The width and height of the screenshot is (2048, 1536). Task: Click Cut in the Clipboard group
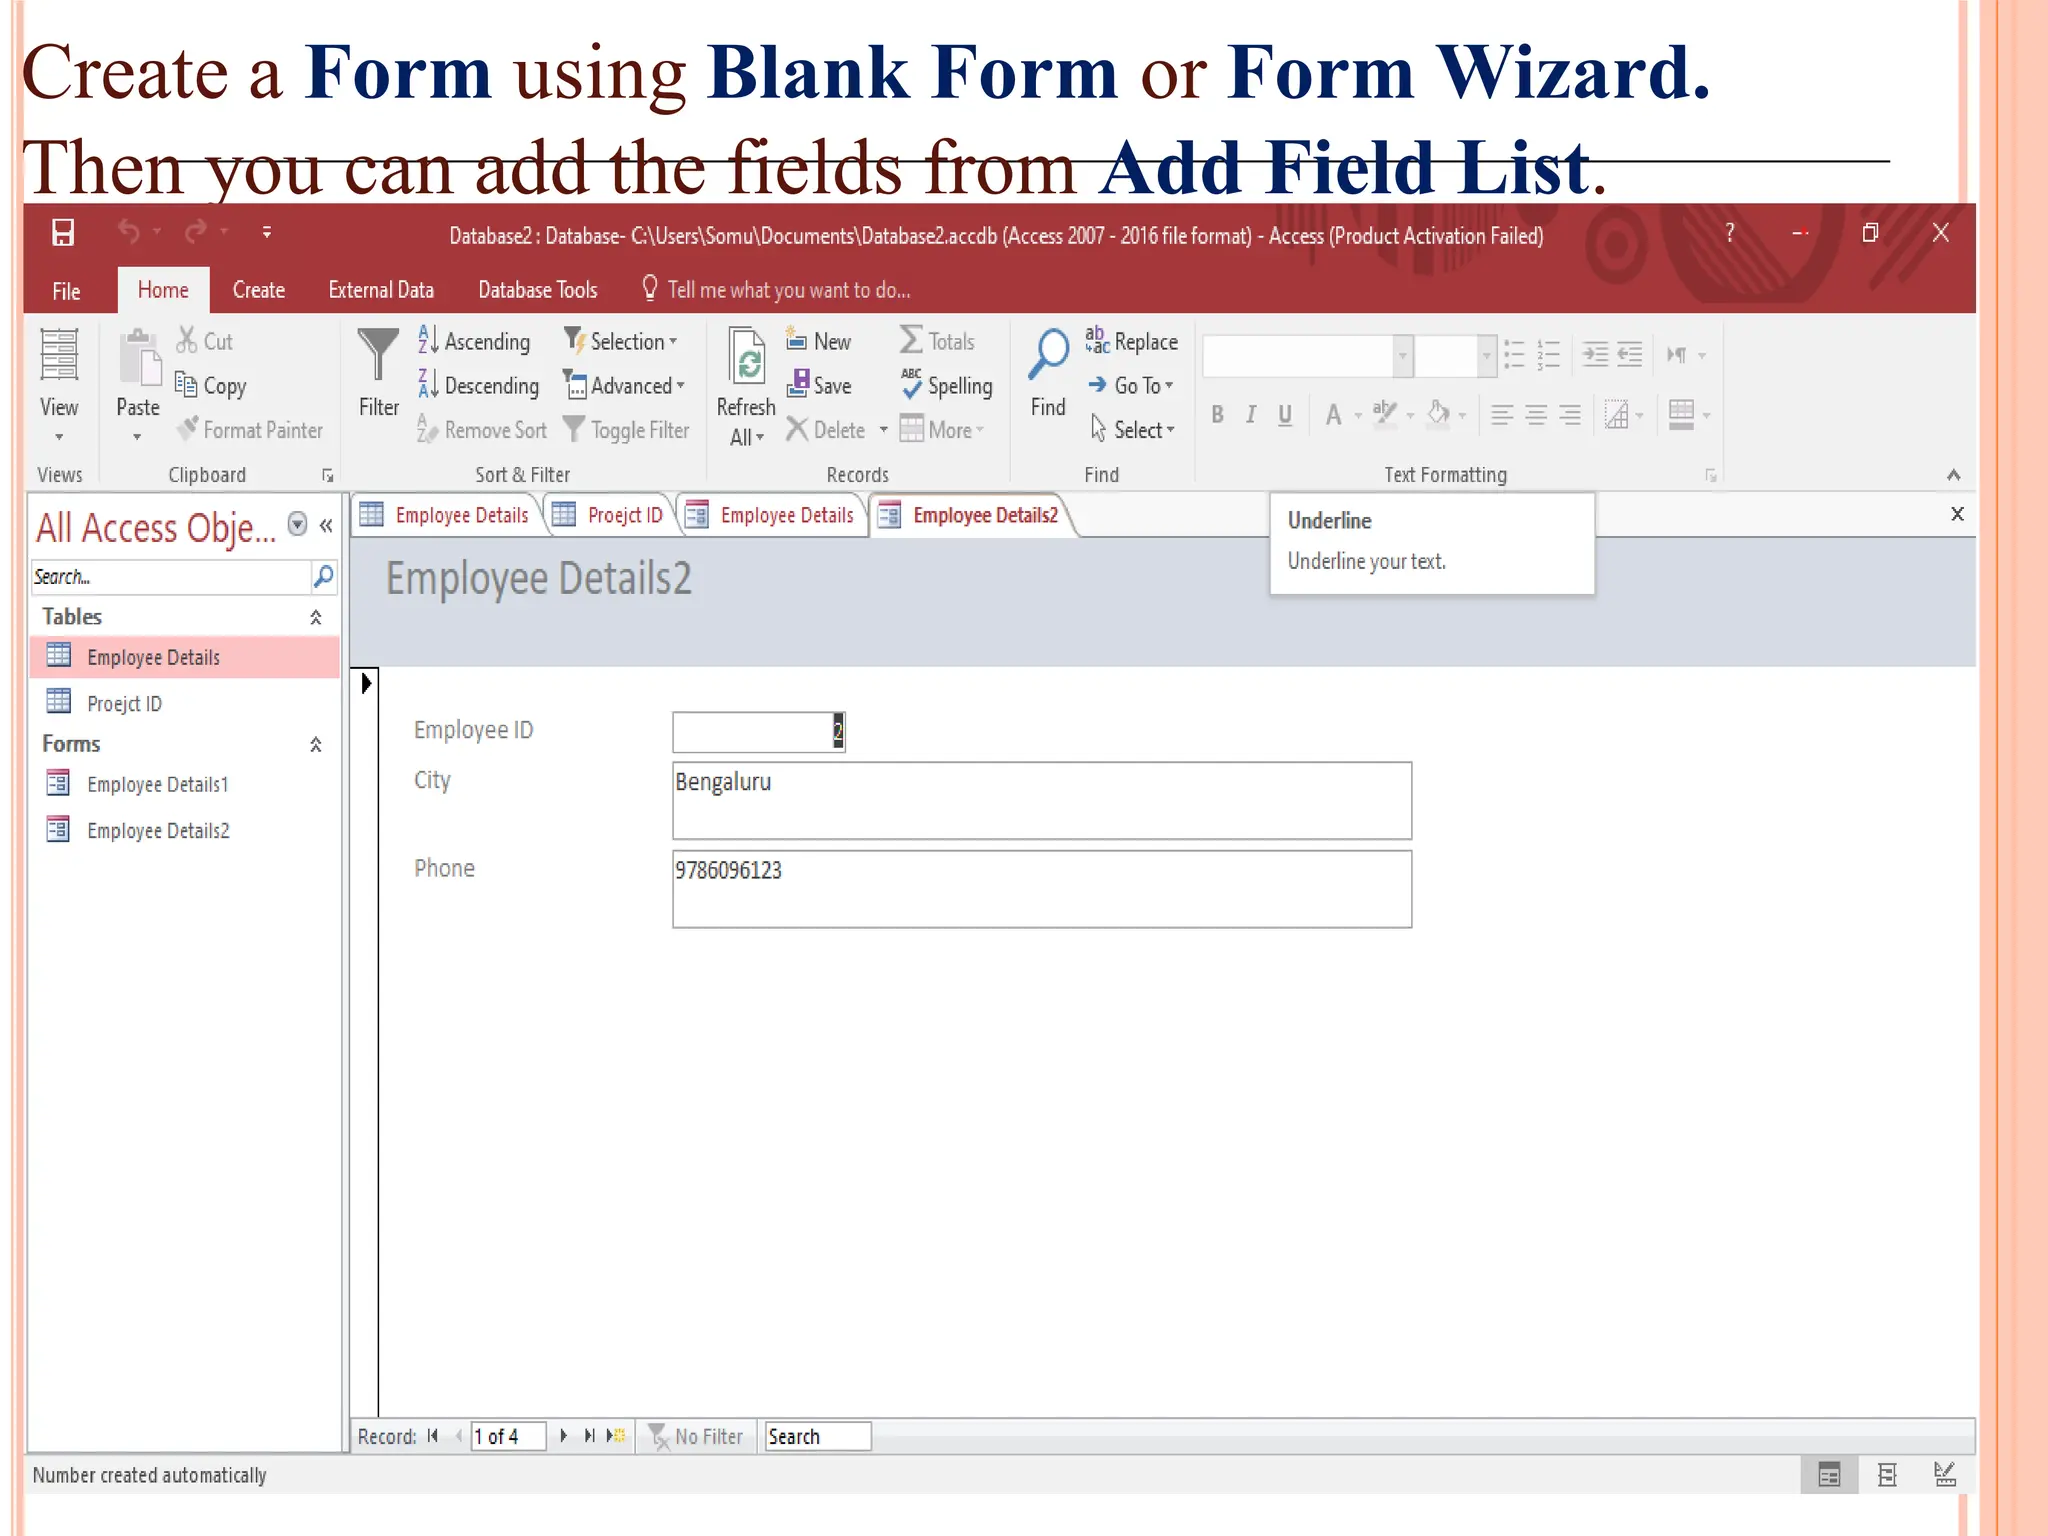coord(205,341)
